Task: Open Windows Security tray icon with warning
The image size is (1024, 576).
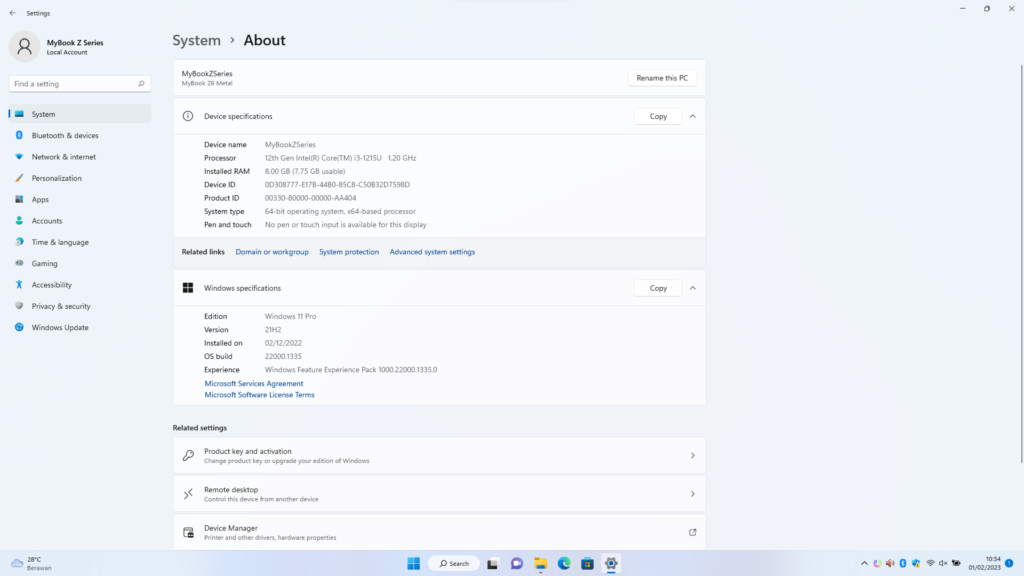Action: click(x=916, y=564)
